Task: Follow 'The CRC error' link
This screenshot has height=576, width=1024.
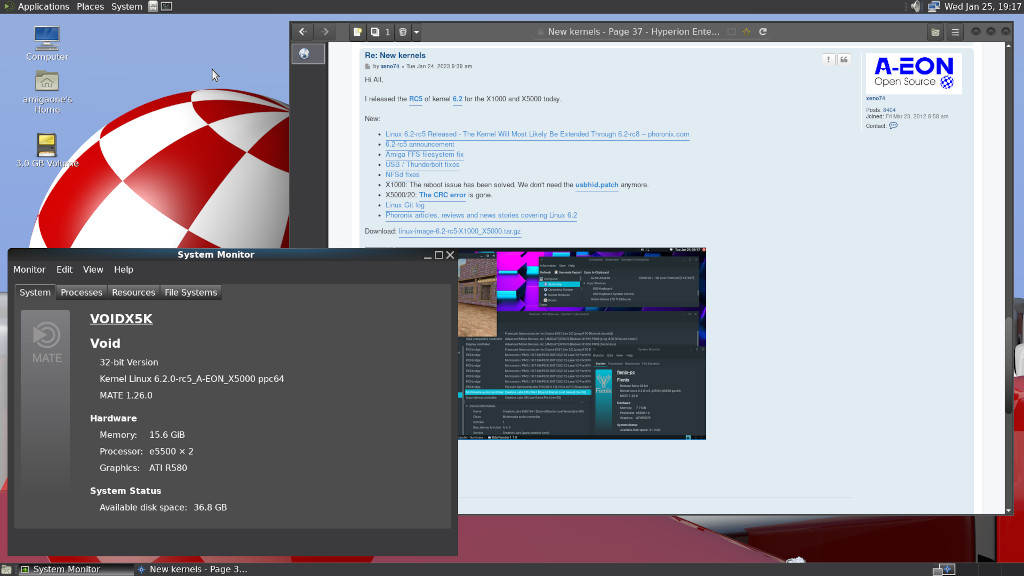Action: [442, 195]
